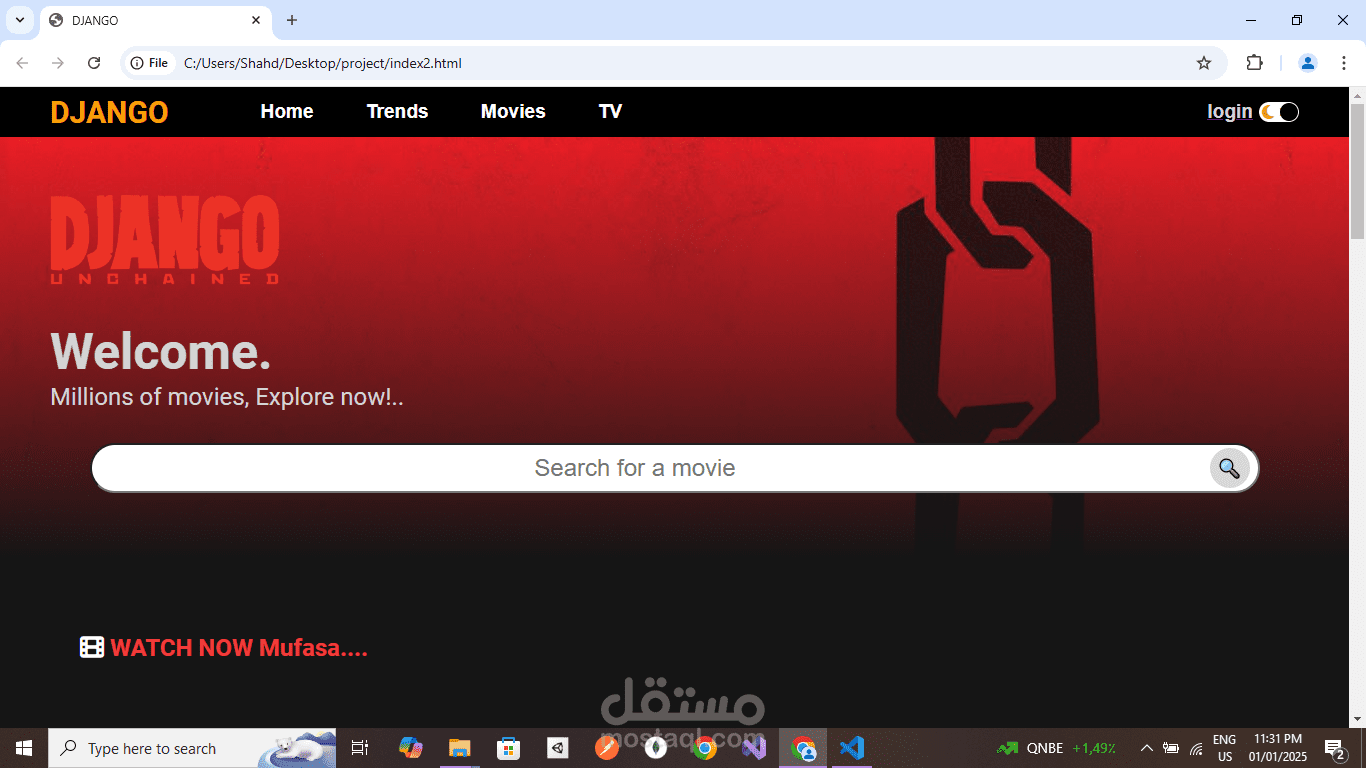Open the Chrome extensions puzzle icon
The height and width of the screenshot is (768, 1366).
tap(1254, 63)
